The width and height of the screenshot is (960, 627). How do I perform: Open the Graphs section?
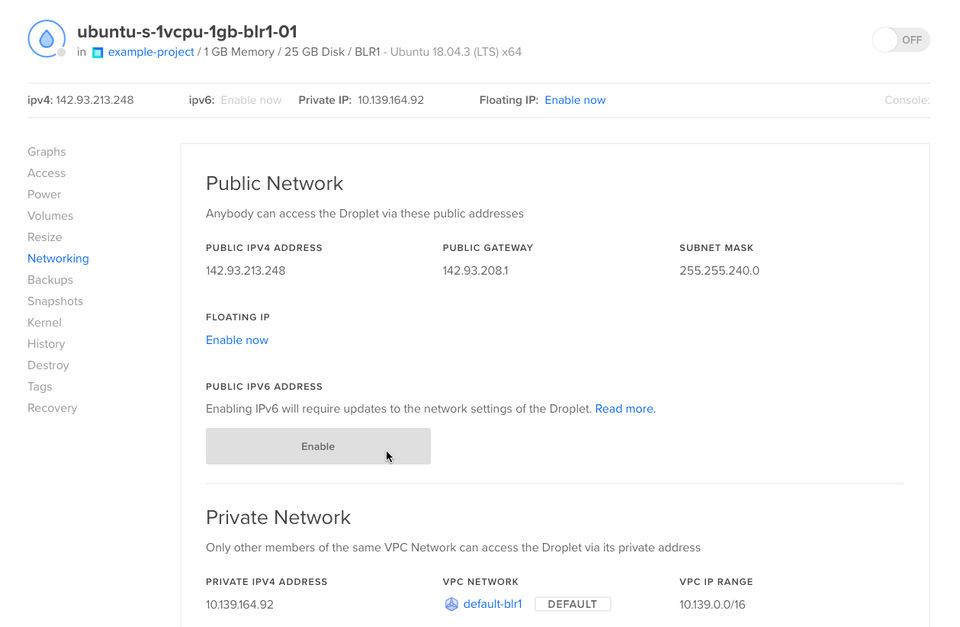[46, 152]
